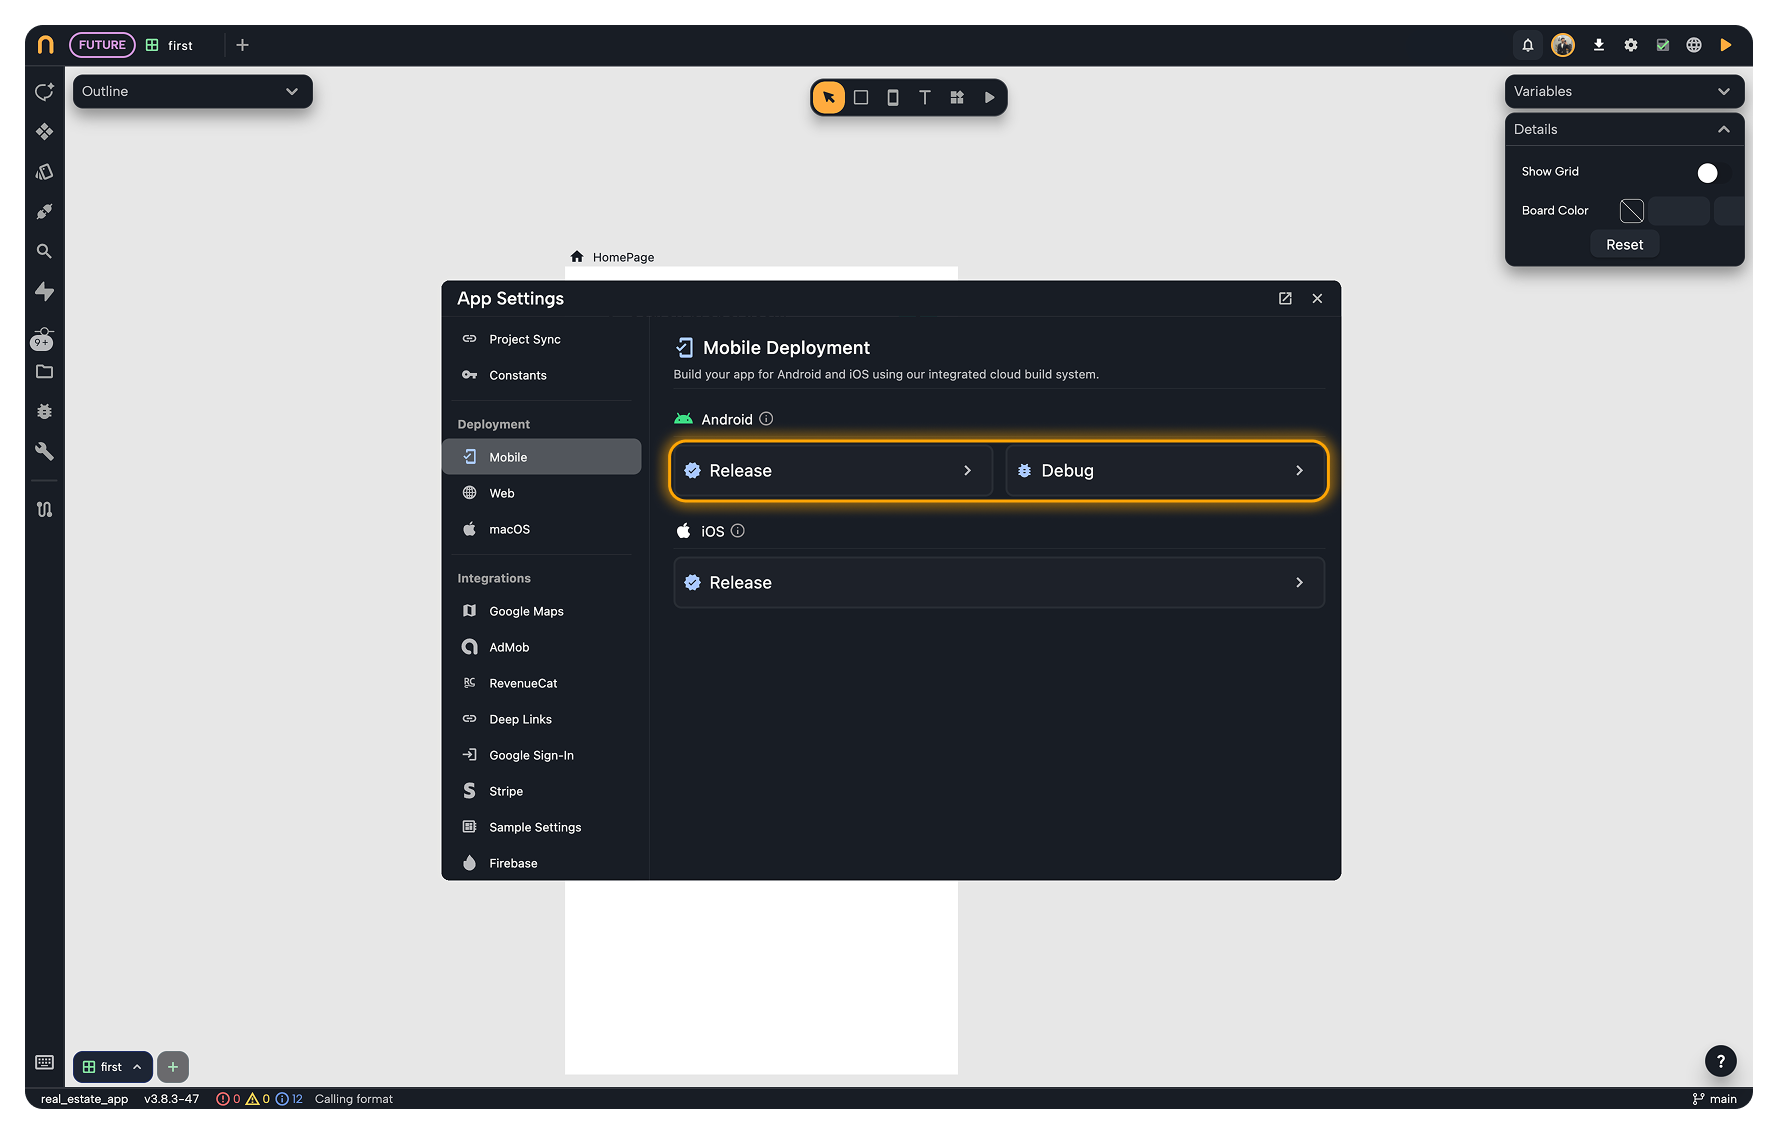Expand the first board selector at bottom
The width and height of the screenshot is (1778, 1134).
(112, 1067)
